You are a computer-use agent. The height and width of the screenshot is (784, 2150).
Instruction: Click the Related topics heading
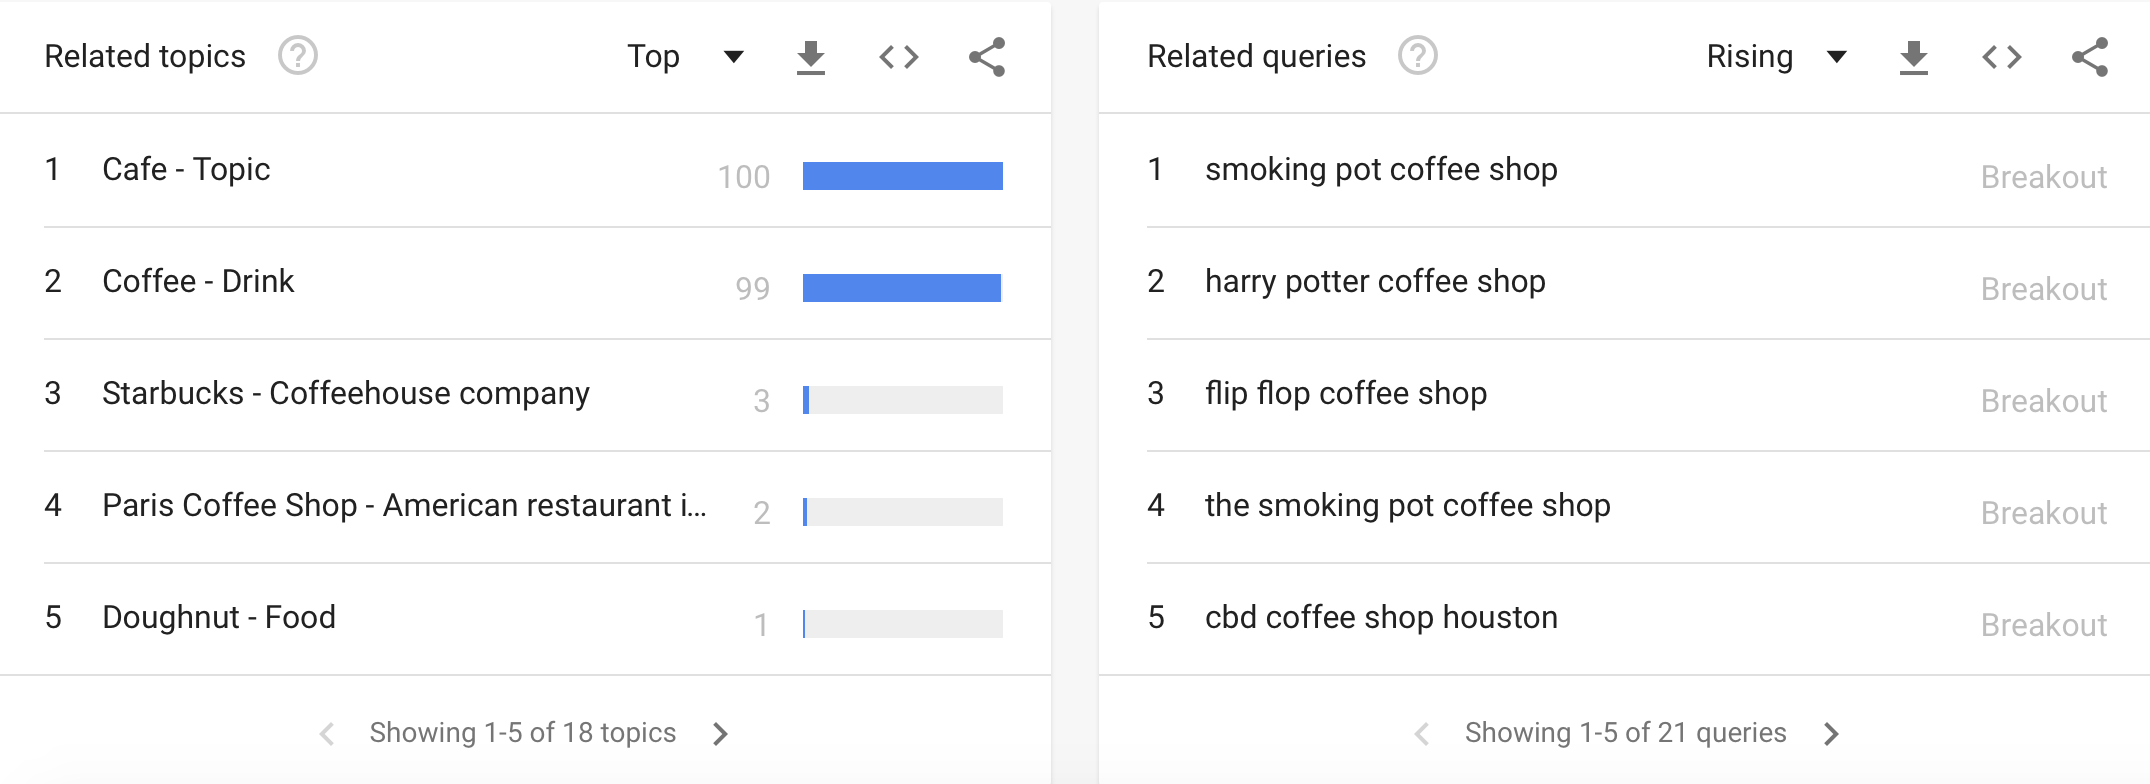point(145,56)
